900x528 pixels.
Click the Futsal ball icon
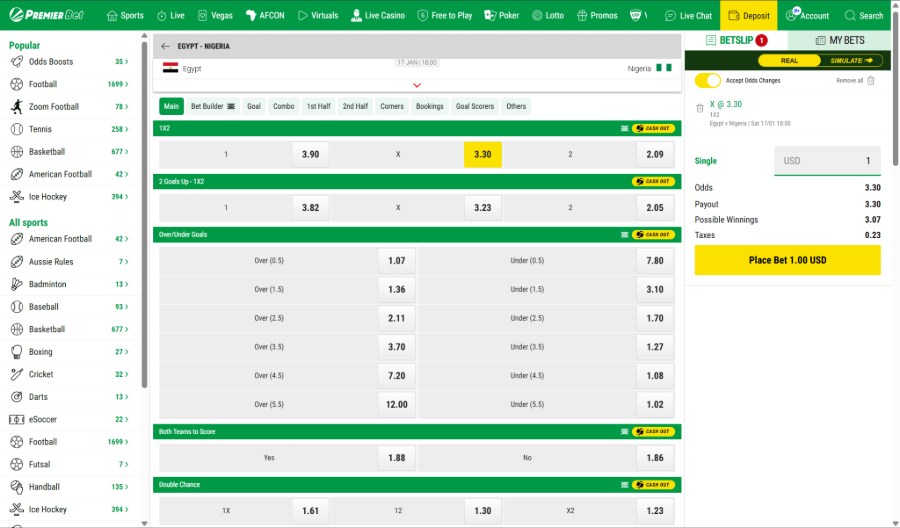[17, 464]
